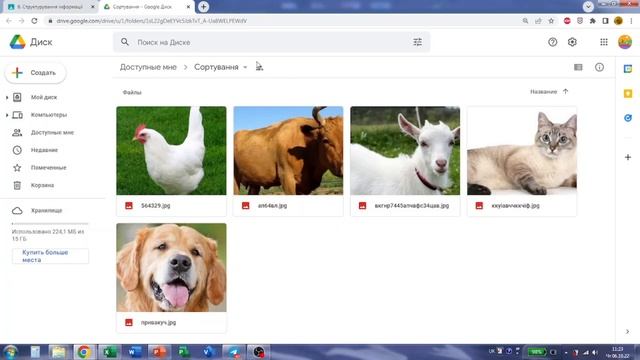Reverse sort direction arrow
The height and width of the screenshot is (360, 640).
[565, 91]
